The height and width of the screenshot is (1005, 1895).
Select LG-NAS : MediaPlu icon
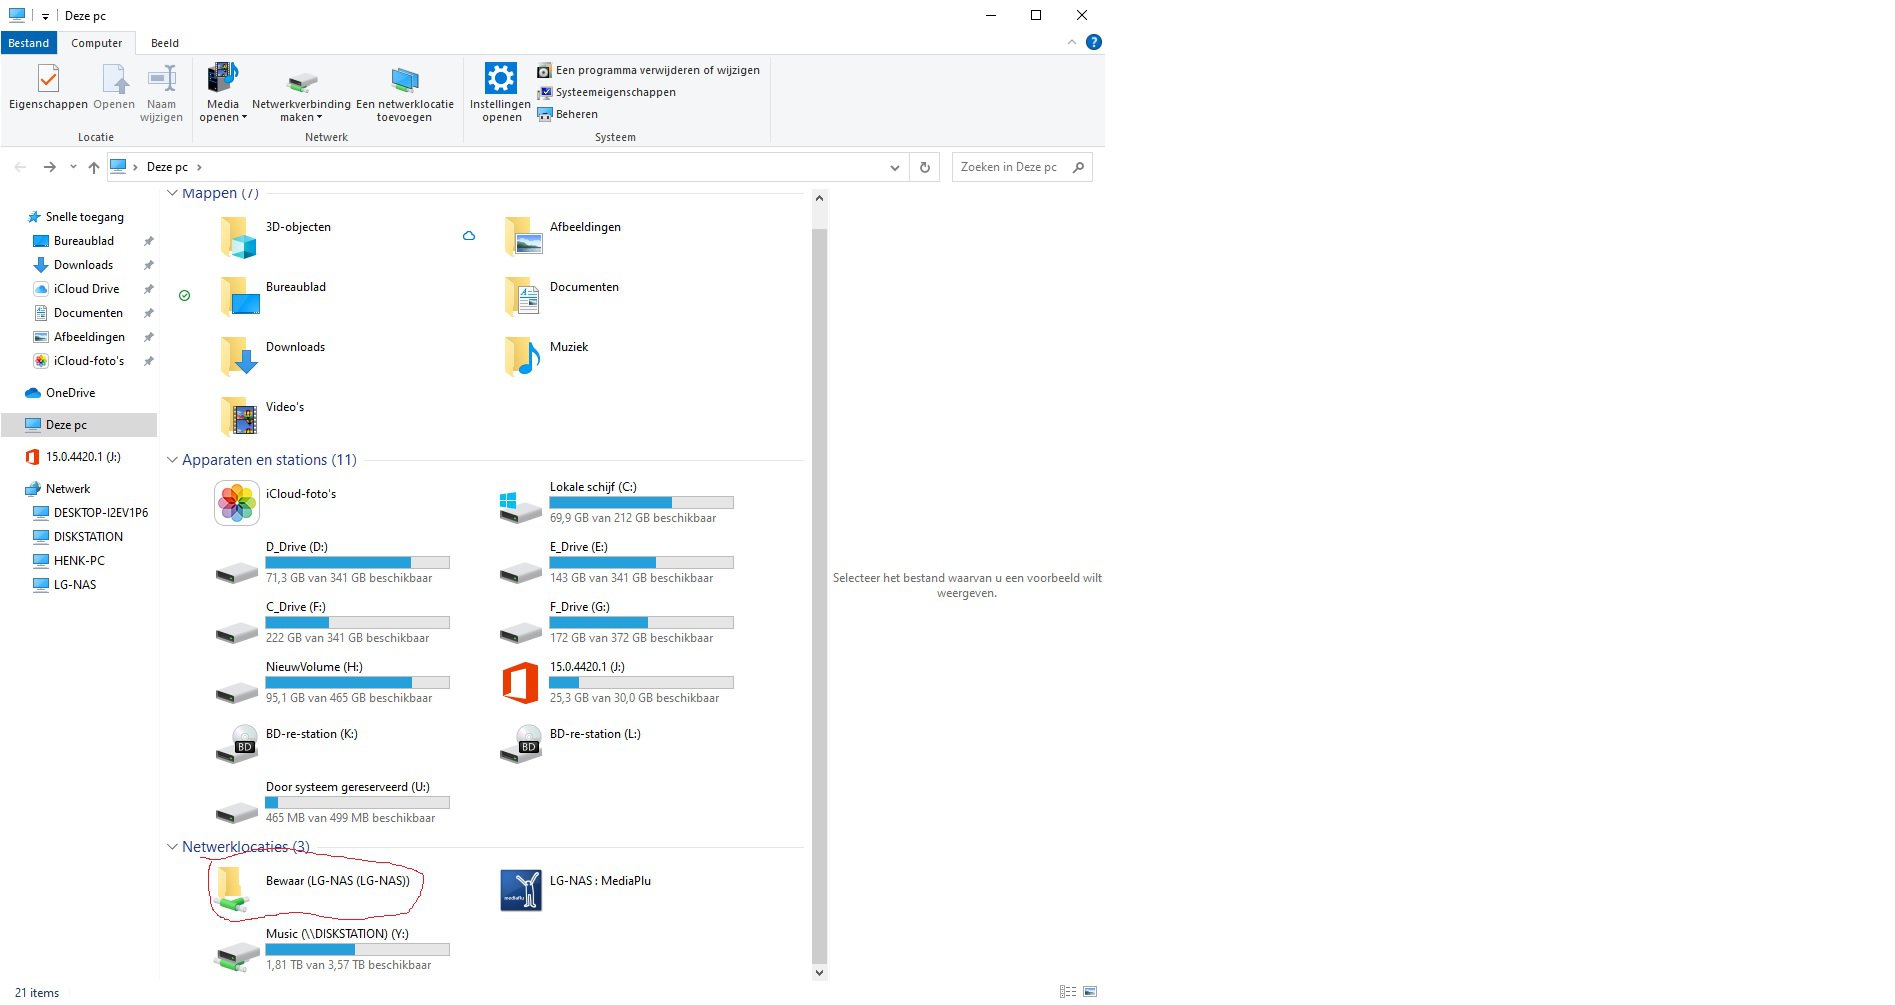tap(521, 890)
